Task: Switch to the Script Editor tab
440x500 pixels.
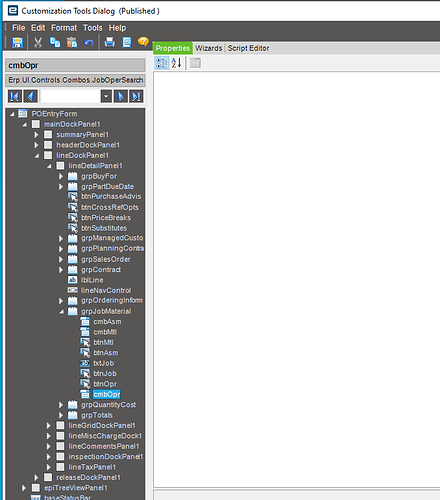Action: tap(248, 48)
